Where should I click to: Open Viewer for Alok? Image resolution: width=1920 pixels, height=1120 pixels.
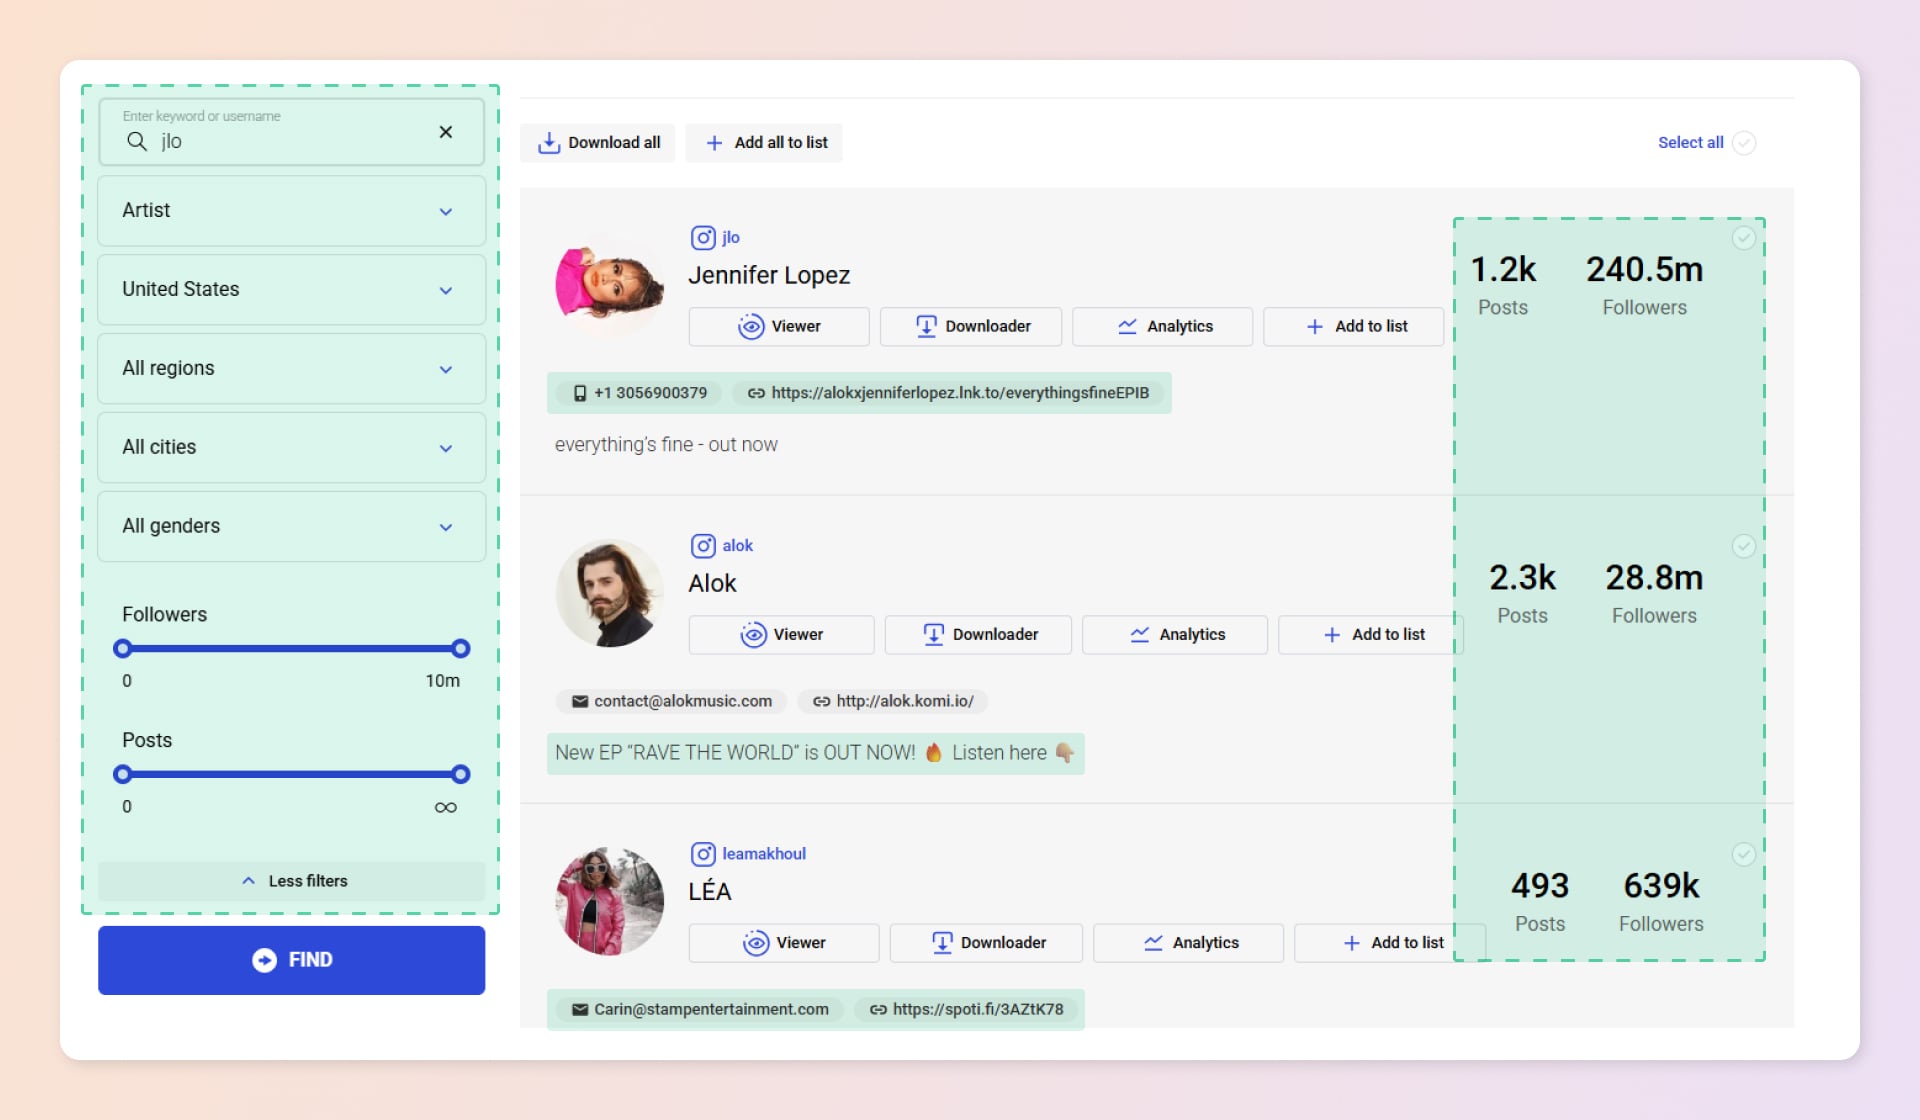(781, 635)
